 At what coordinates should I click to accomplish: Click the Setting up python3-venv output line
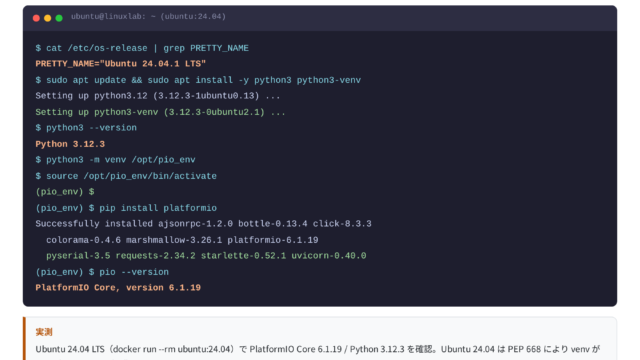pyautogui.click(x=160, y=112)
